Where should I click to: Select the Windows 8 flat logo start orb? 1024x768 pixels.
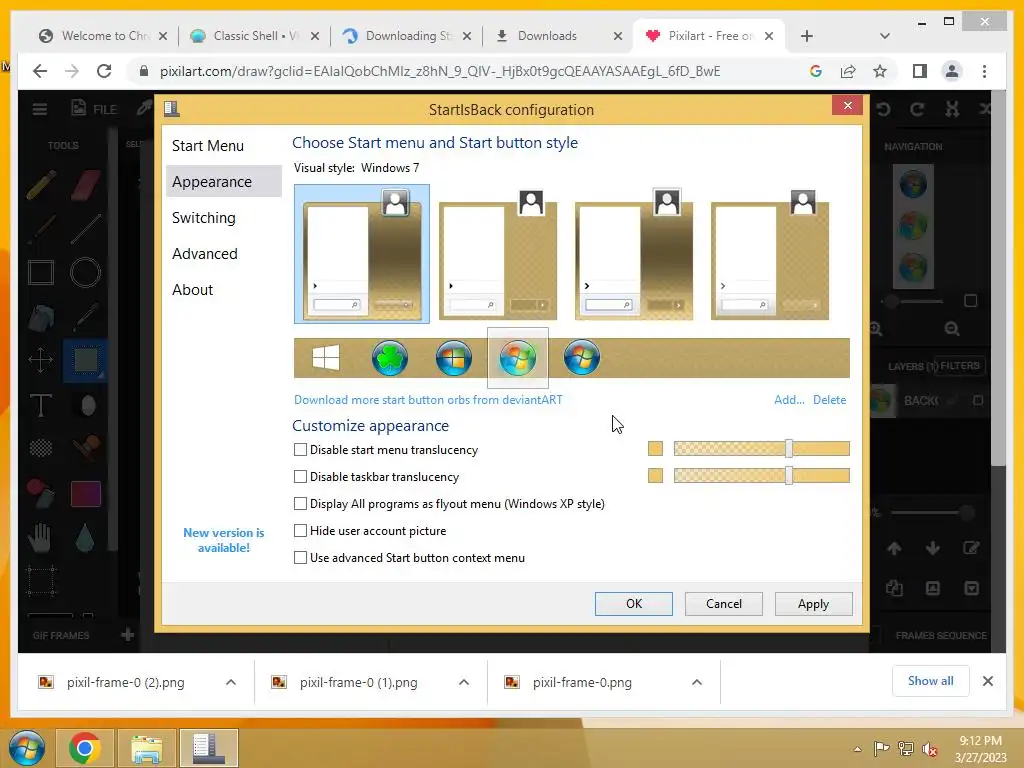click(326, 358)
